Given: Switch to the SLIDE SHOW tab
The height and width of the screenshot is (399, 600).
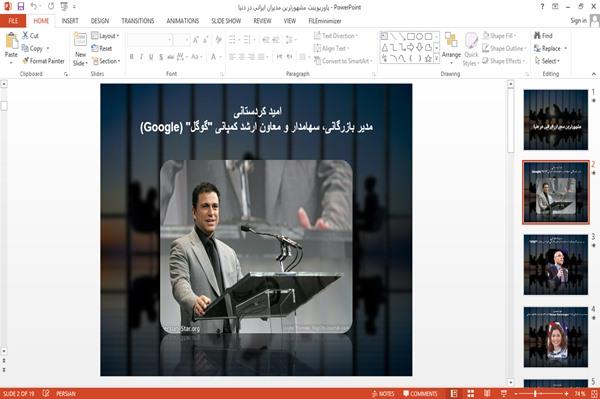Looking at the screenshot, I should pyautogui.click(x=226, y=21).
